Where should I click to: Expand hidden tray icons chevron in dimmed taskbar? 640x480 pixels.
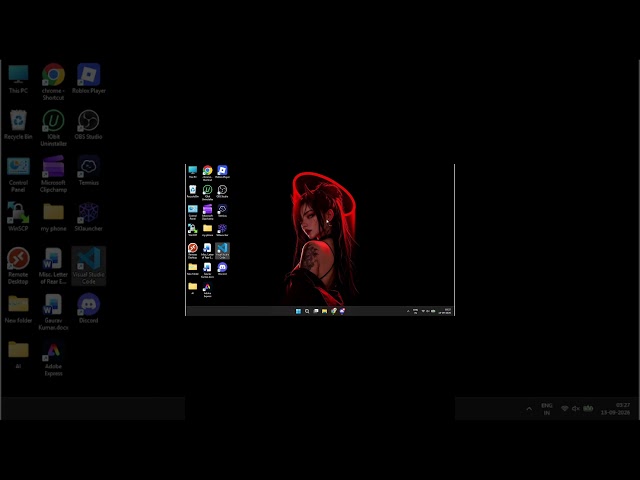(x=529, y=409)
